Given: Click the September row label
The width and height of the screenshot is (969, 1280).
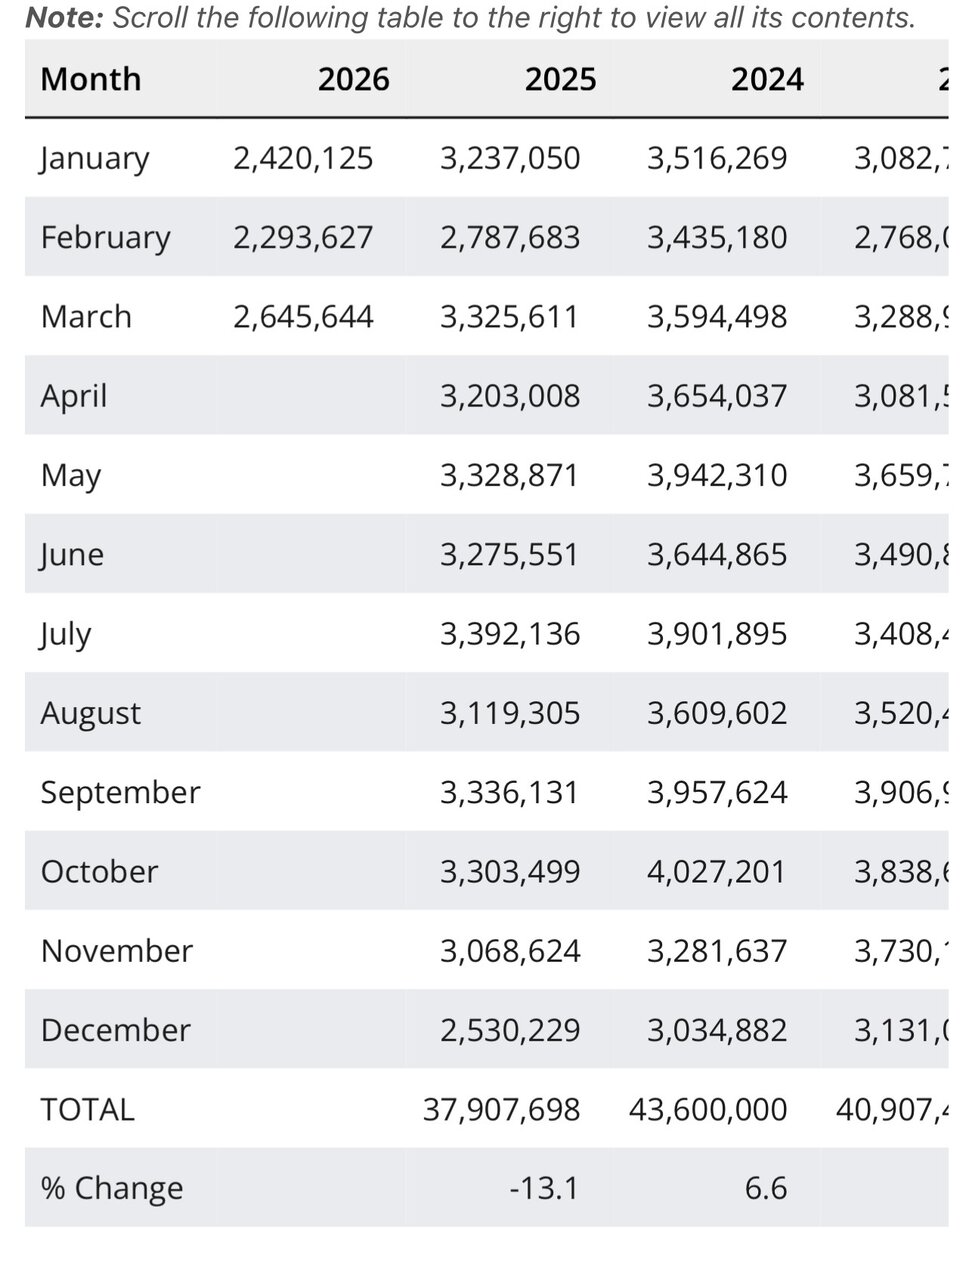Looking at the screenshot, I should click(x=120, y=792).
